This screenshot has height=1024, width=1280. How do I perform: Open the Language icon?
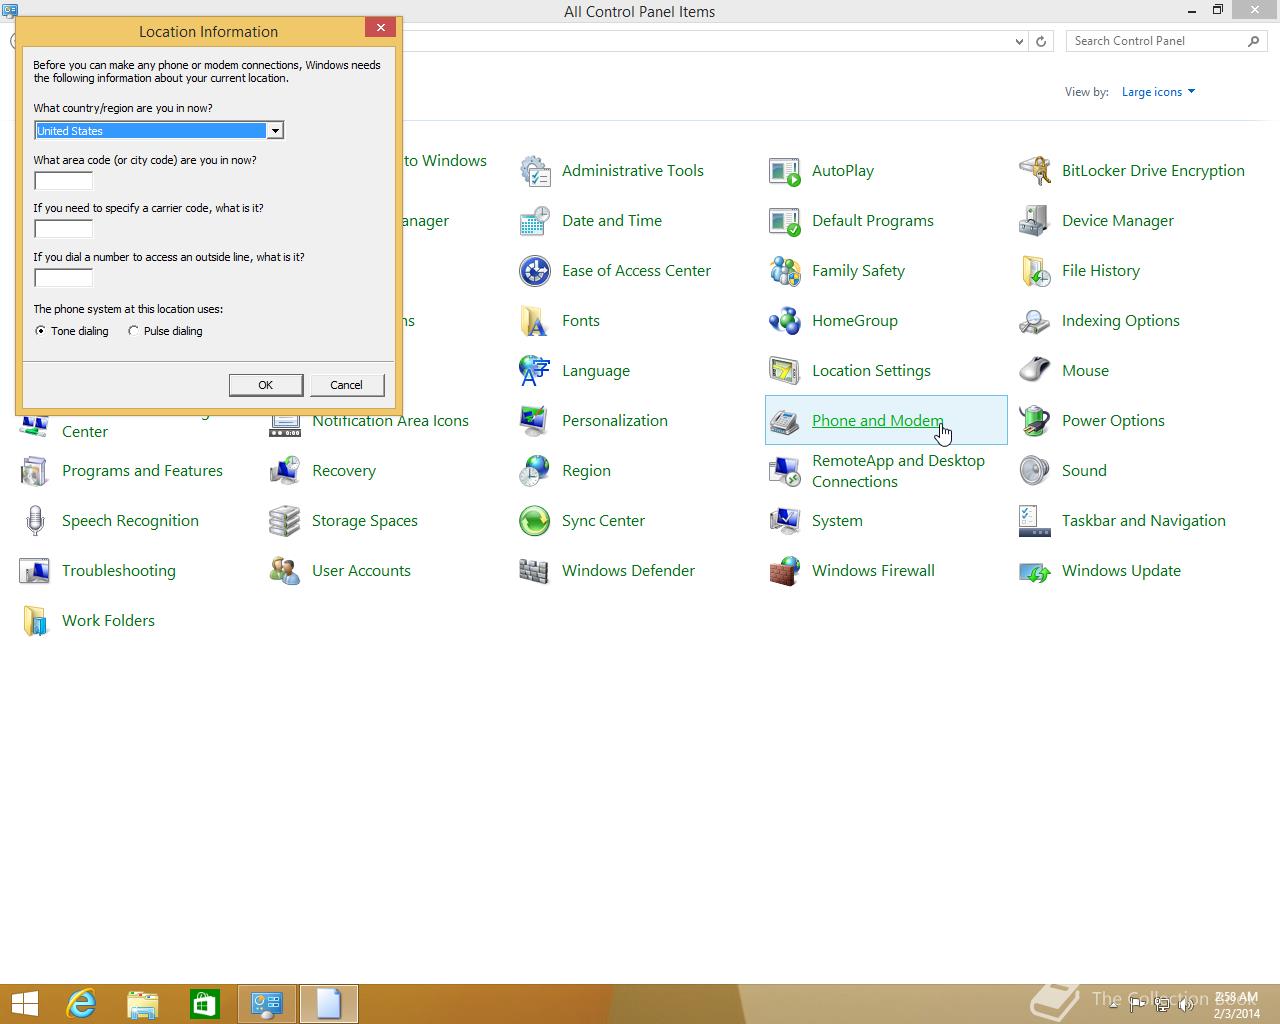pos(535,371)
